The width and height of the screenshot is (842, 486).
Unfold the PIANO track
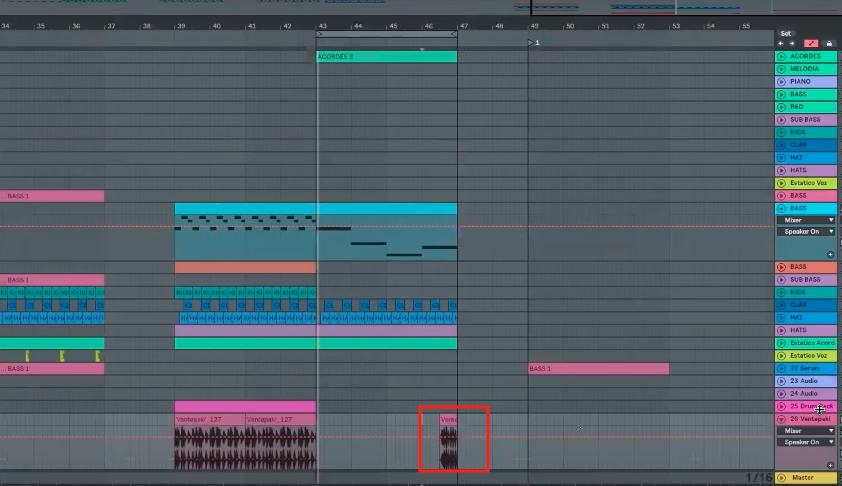click(781, 82)
